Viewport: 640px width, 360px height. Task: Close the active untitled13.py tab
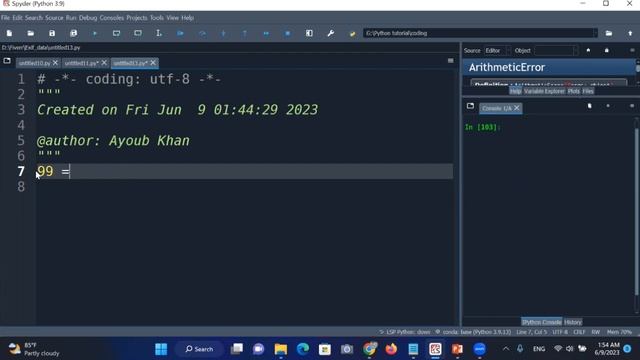click(x=153, y=63)
